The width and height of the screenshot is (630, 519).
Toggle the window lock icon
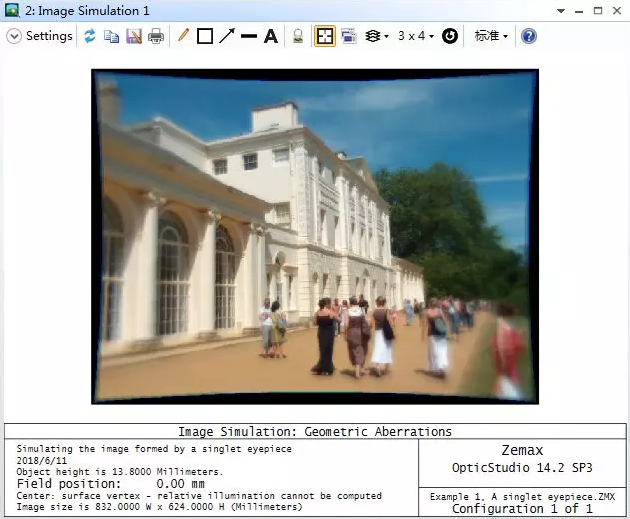298,36
